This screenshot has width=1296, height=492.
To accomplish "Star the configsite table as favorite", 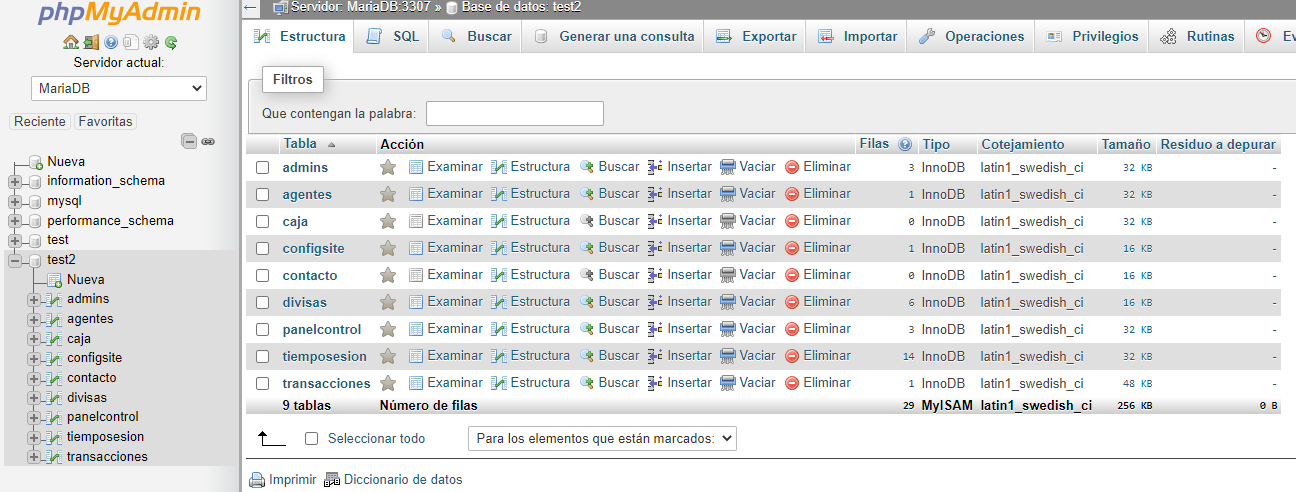I will pyautogui.click(x=388, y=248).
